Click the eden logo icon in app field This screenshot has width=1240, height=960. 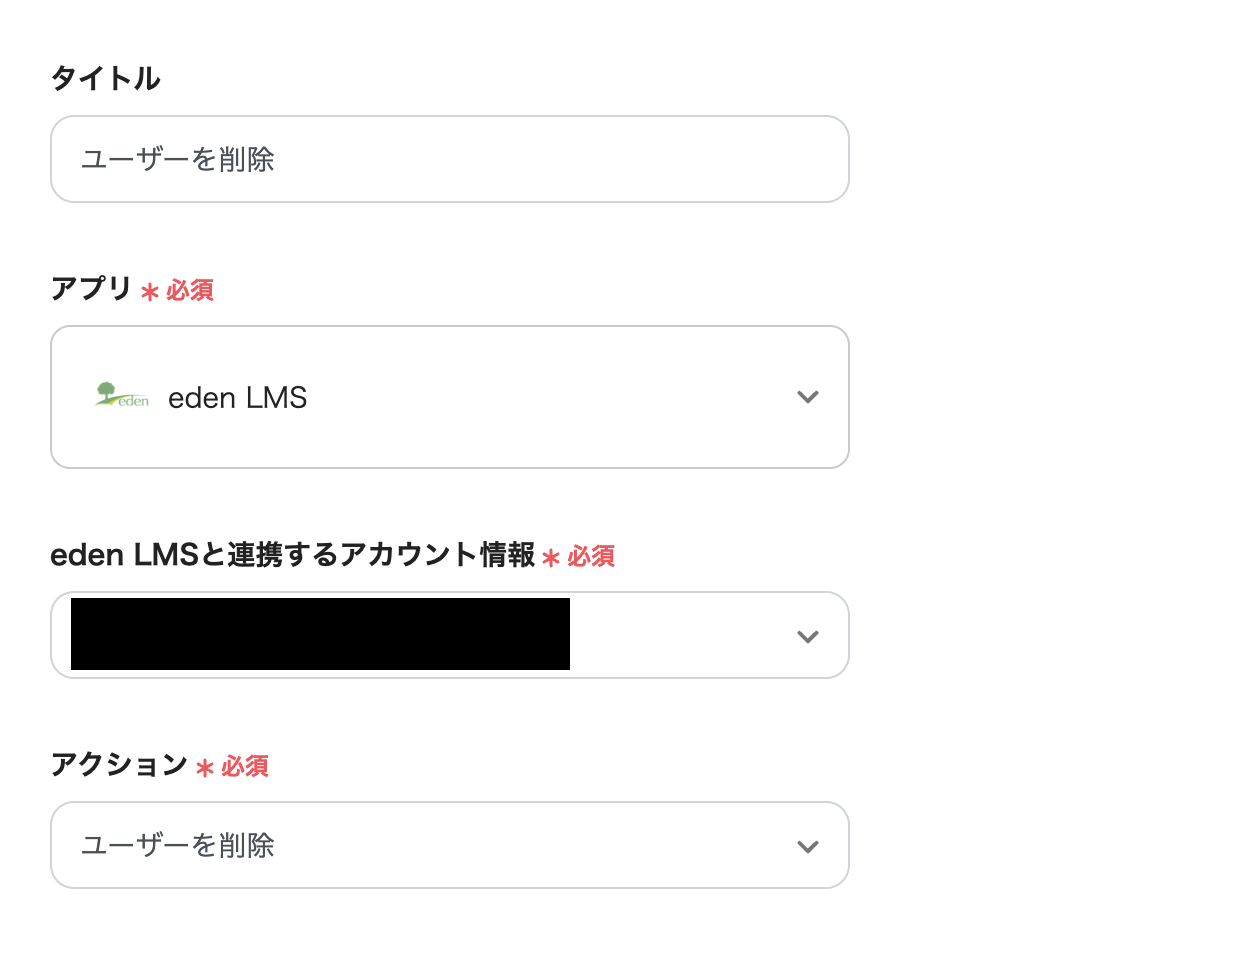tap(121, 396)
